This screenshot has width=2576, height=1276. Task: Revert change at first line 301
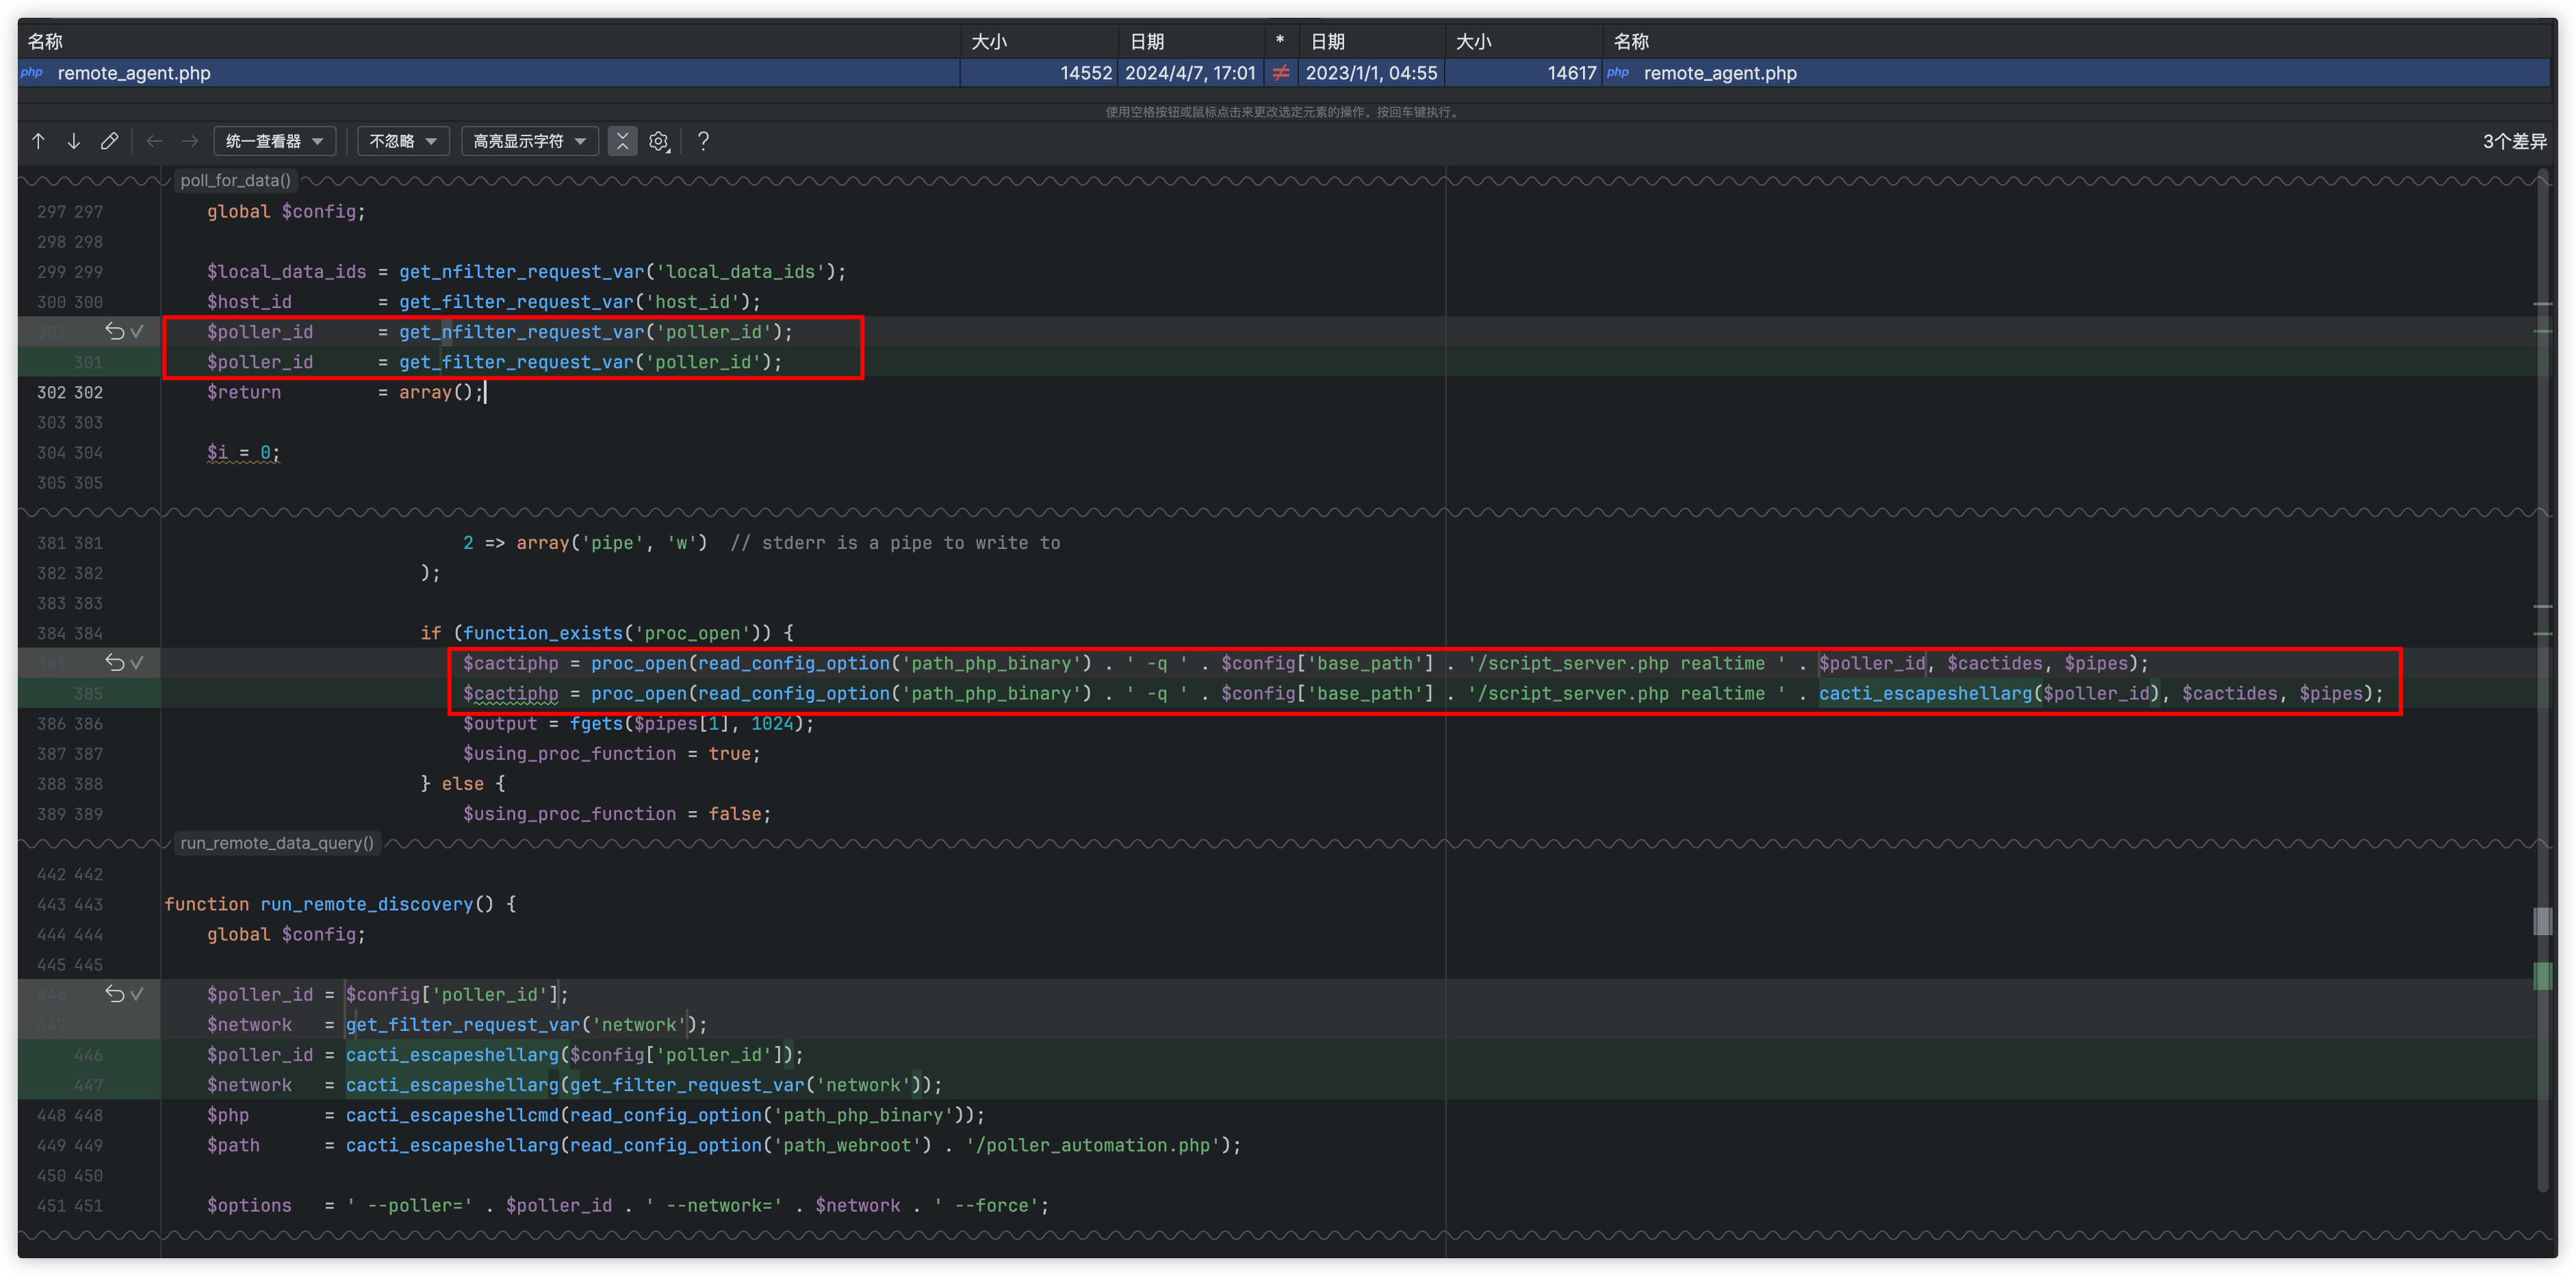(x=114, y=331)
